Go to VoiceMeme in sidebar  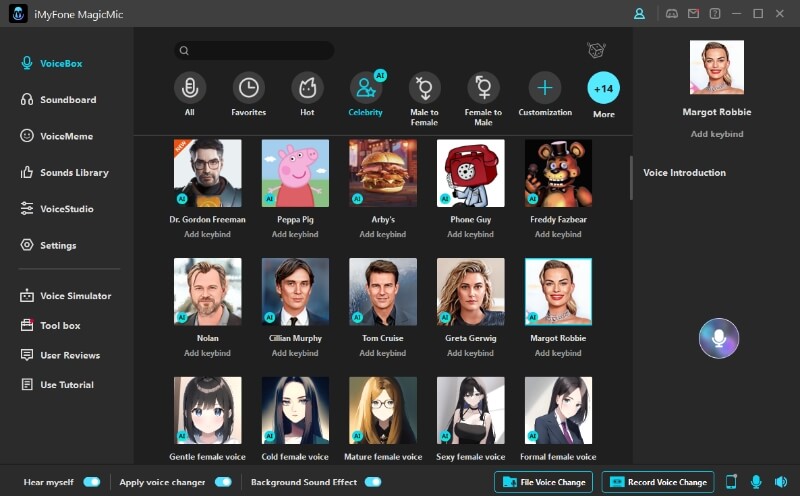click(57, 136)
